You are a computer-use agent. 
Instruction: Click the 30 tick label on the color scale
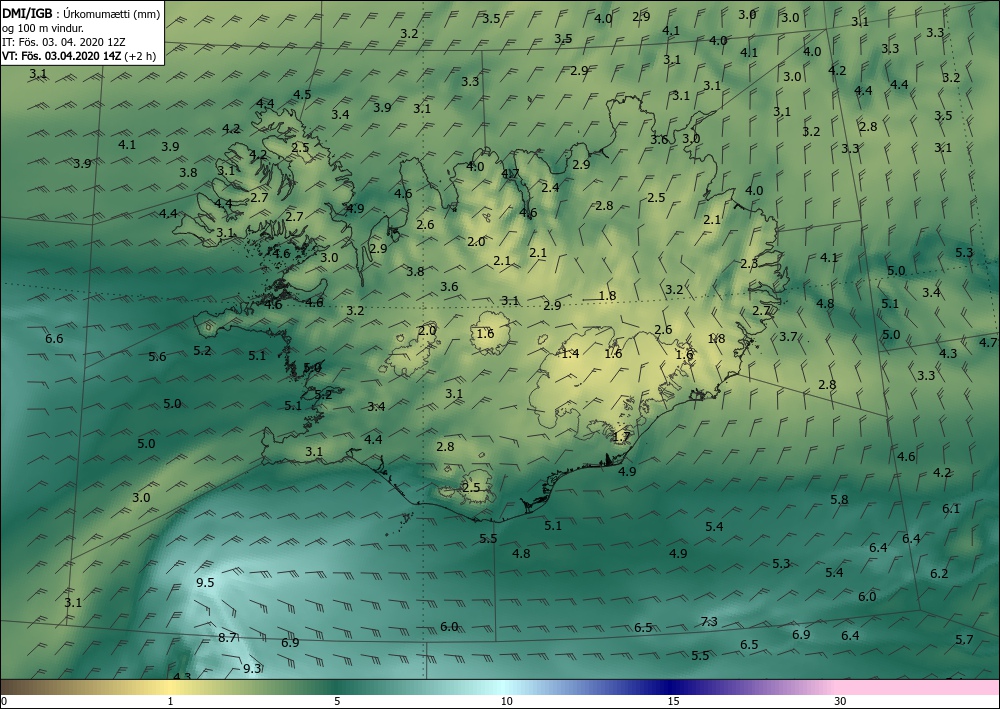[840, 702]
